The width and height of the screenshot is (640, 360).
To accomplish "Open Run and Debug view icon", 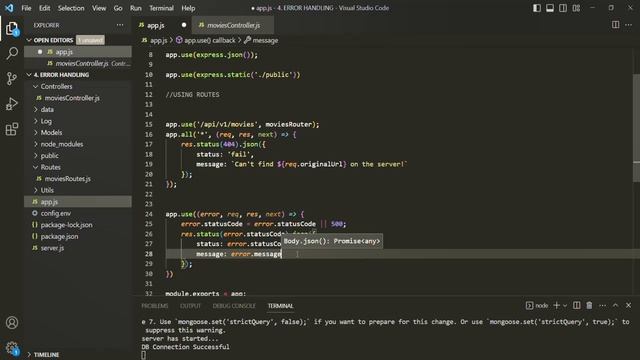I will click(x=12, y=104).
